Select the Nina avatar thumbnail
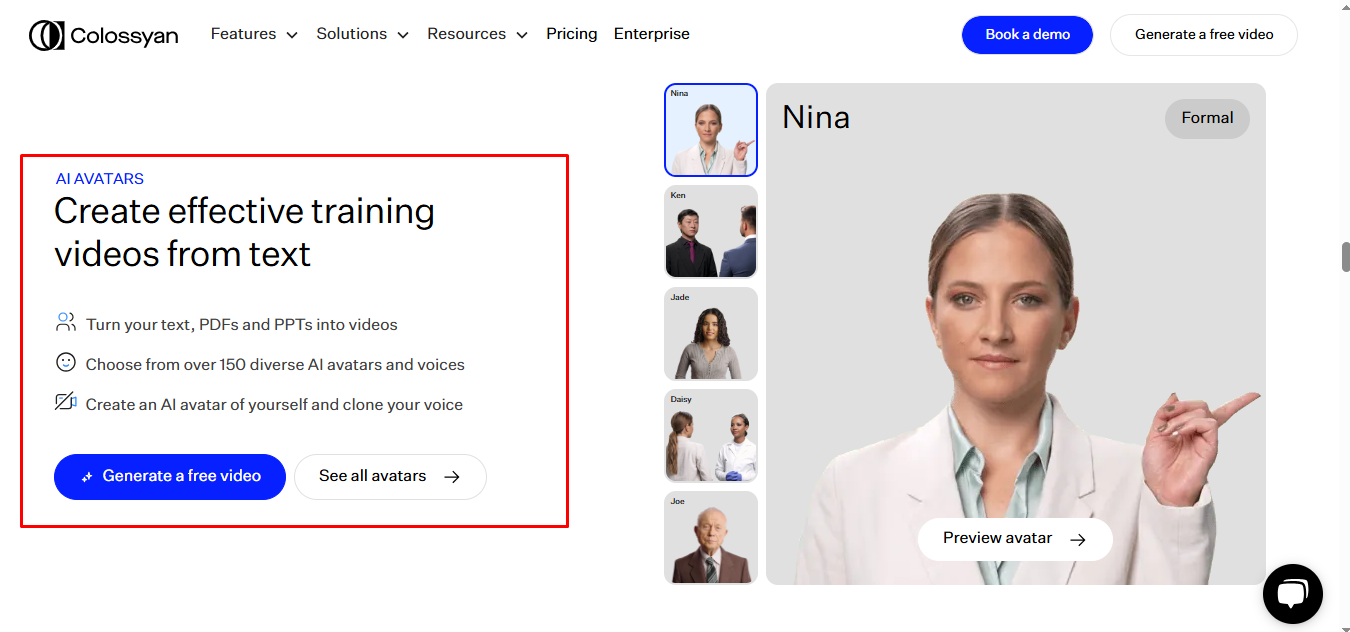Image resolution: width=1350 pixels, height=632 pixels. pyautogui.click(x=711, y=130)
